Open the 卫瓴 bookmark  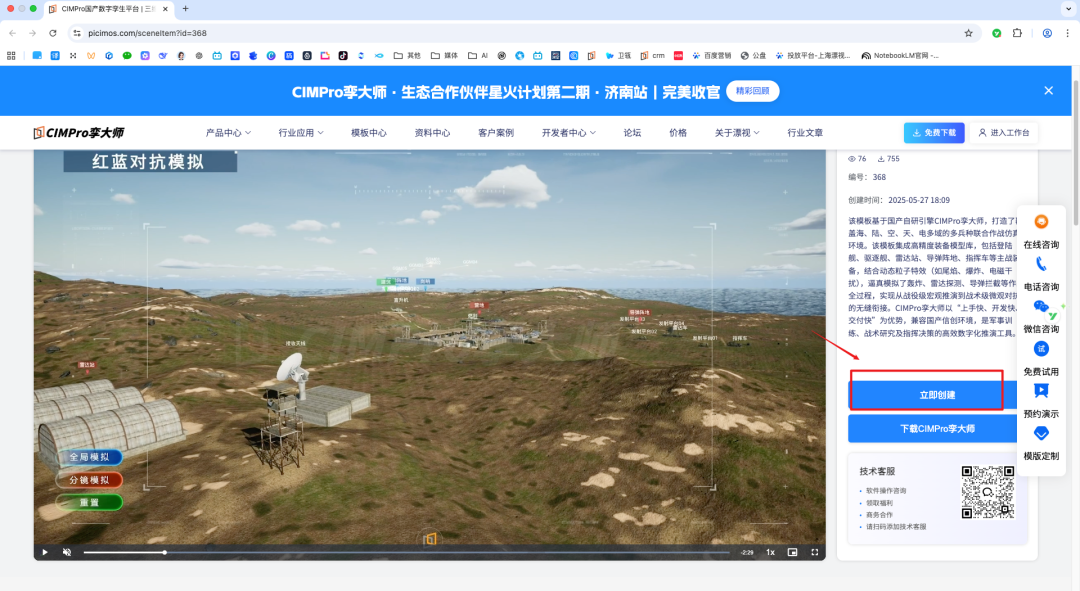pos(619,56)
